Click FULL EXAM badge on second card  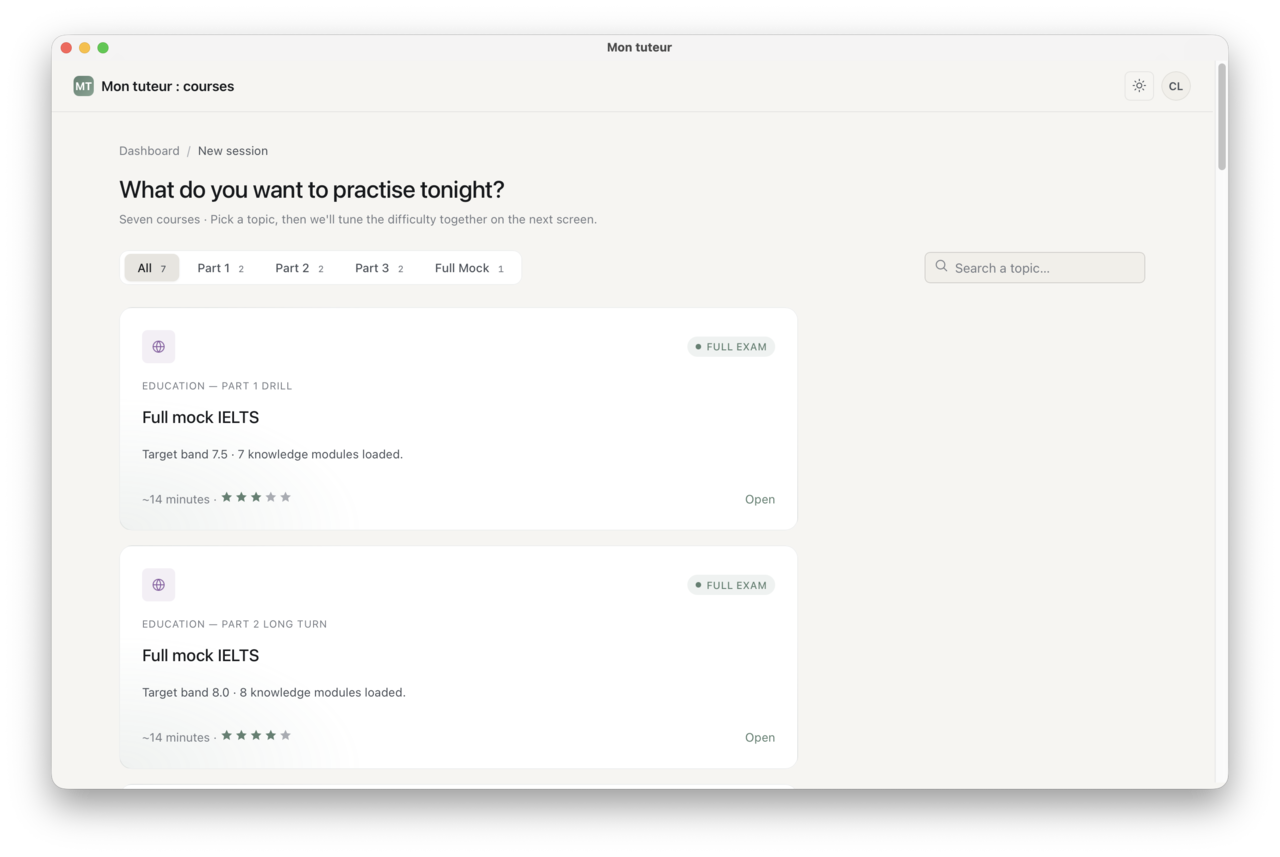pyautogui.click(x=731, y=585)
